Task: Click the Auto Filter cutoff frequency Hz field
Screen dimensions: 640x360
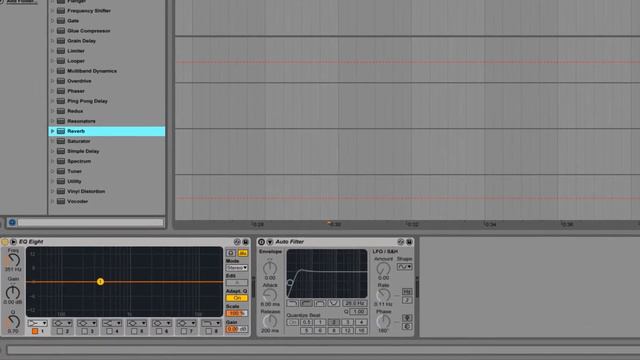Action: pyautogui.click(x=354, y=303)
